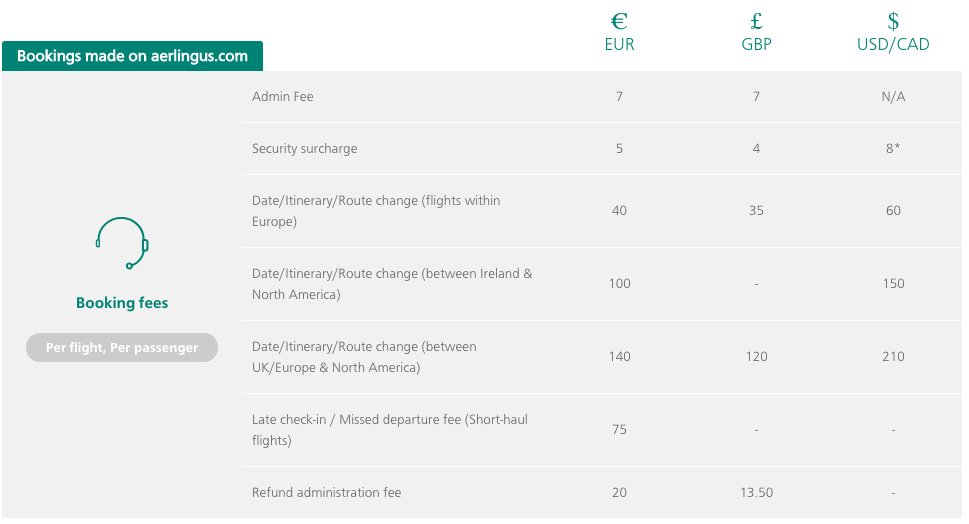Click the Per flight, Per passenger pill
Viewport: 969px width, 524px height.
[x=122, y=347]
